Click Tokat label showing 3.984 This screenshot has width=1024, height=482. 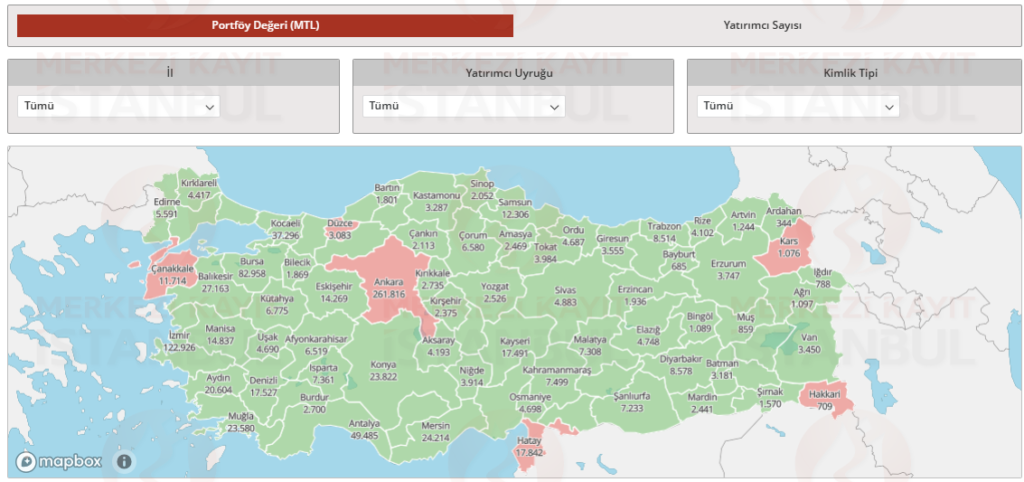(546, 253)
